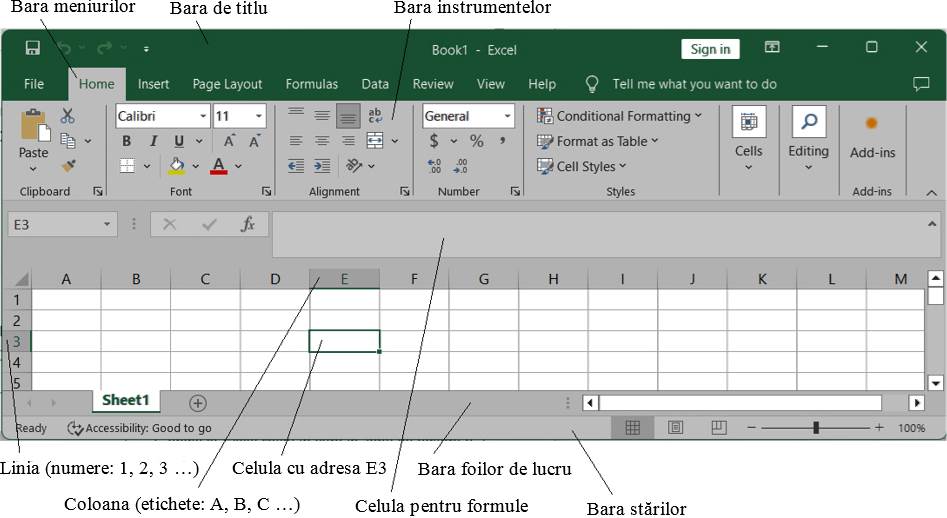Center text horizontally
Screen dimensions: 947x518
[x=322, y=141]
